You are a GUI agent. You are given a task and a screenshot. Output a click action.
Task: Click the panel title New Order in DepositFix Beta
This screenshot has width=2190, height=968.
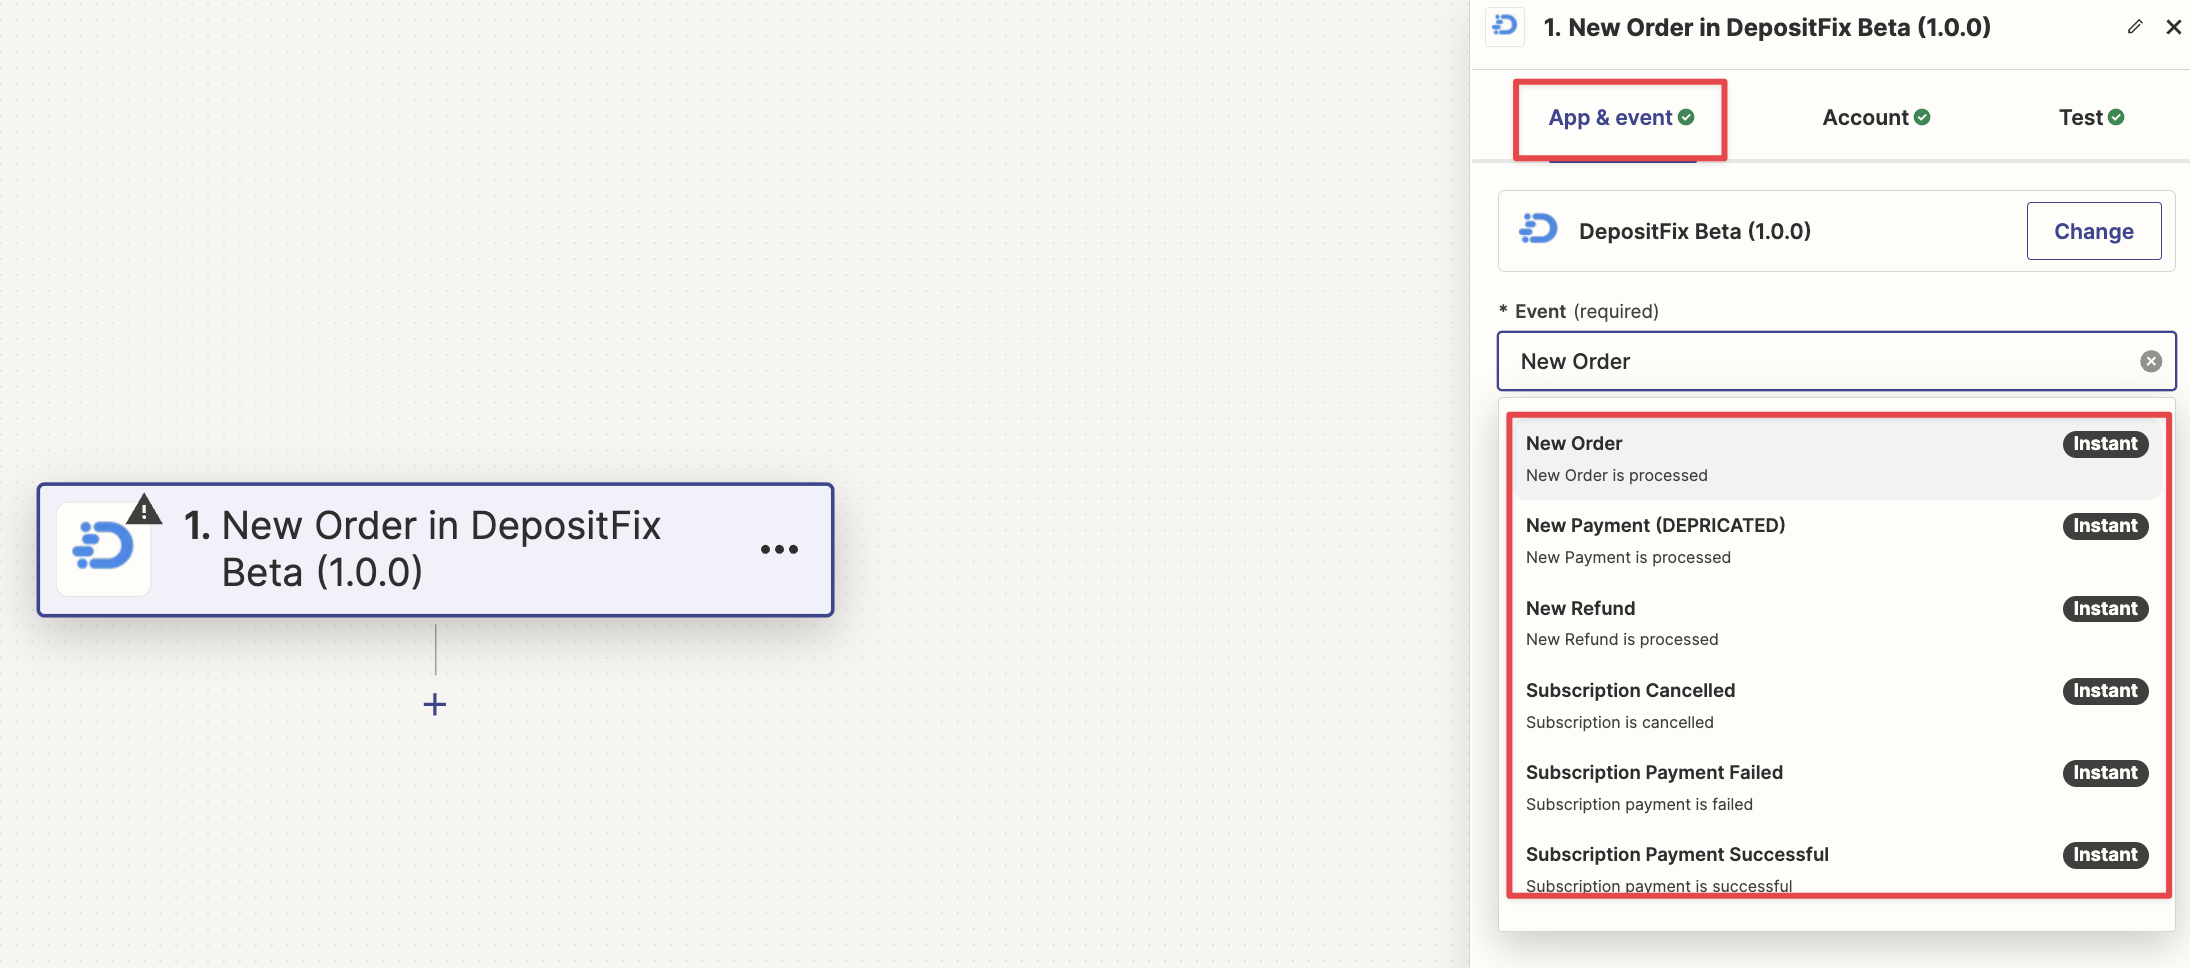click(1767, 27)
